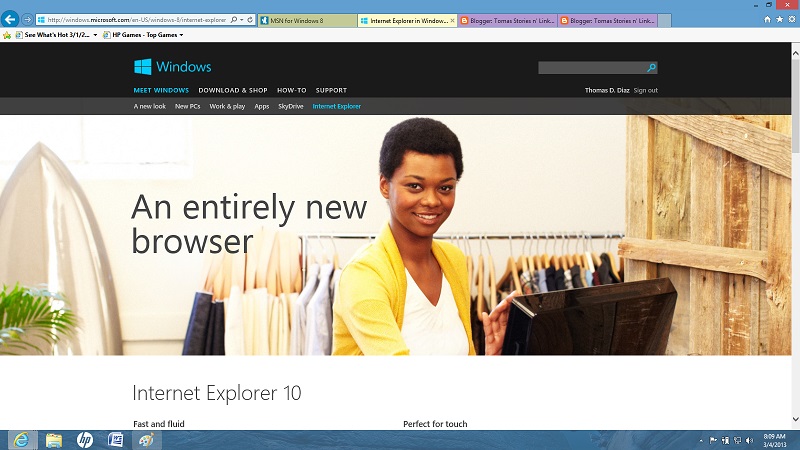Open the HP Games - Top Games favorite
This screenshot has height=450, width=800.
pos(140,35)
